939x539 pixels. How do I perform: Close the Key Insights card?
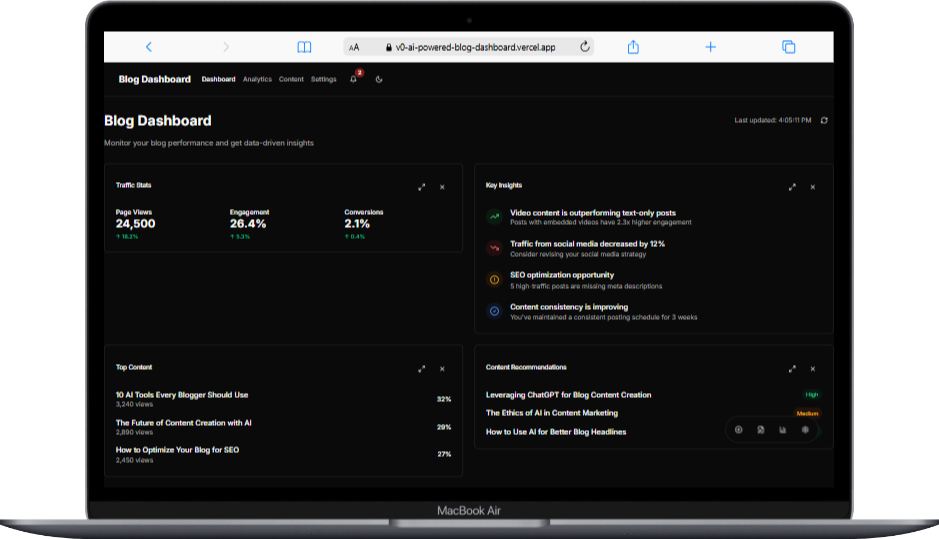[x=813, y=186]
